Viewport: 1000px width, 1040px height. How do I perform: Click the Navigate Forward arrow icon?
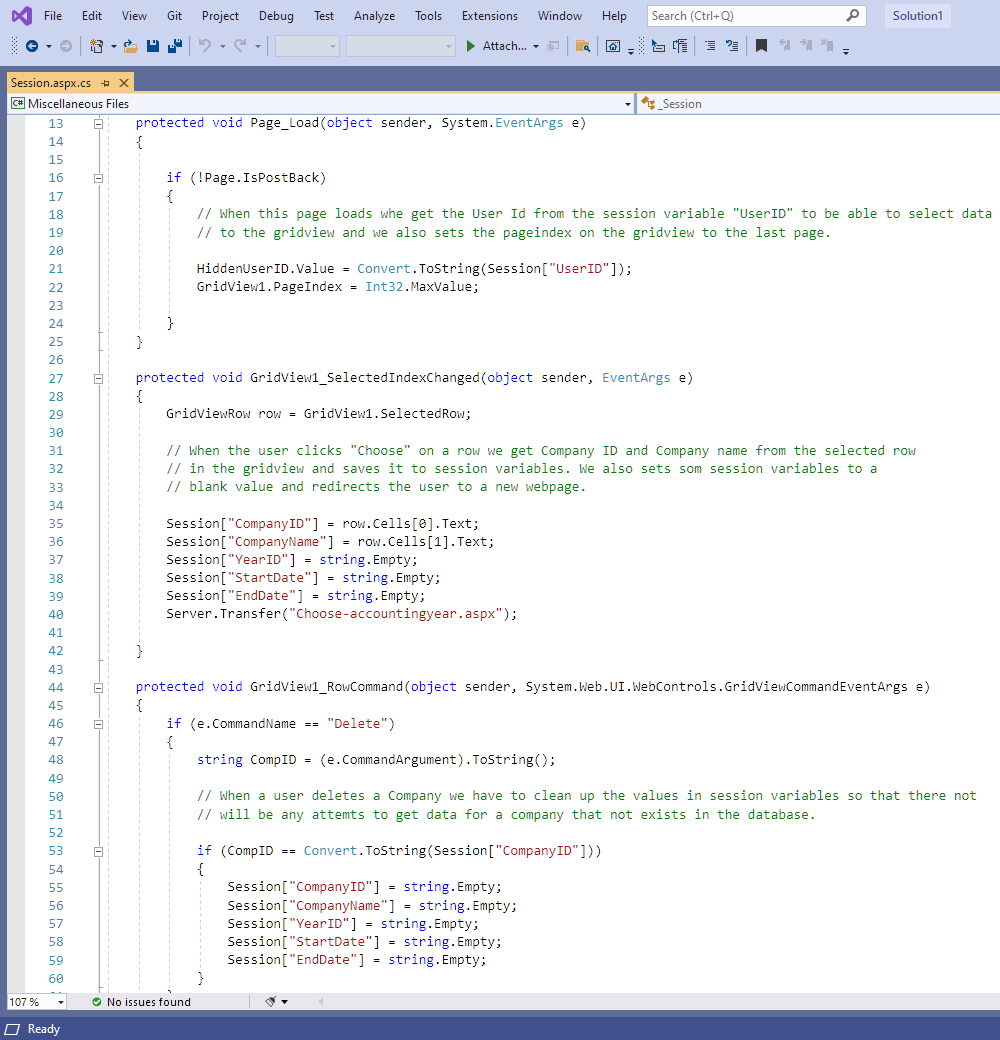pos(66,46)
